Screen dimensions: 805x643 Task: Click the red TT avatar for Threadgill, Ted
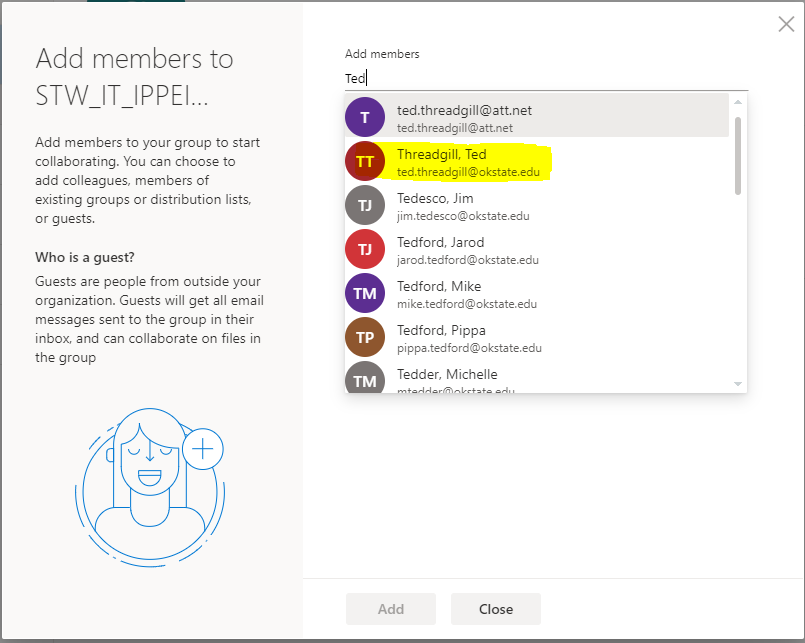pos(365,161)
